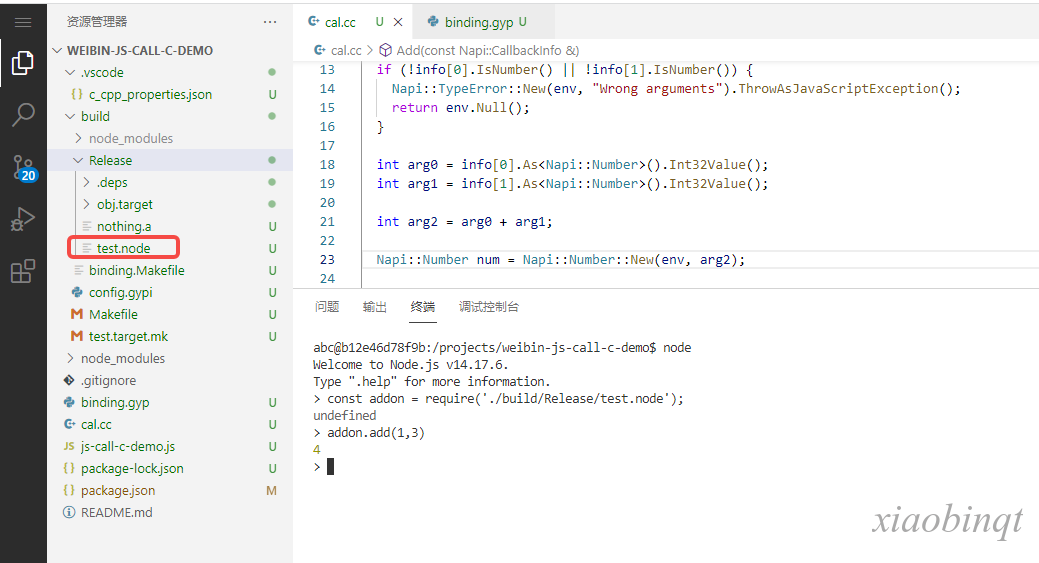
Task: Click line number 18 in the gutter
Action: (x=327, y=164)
